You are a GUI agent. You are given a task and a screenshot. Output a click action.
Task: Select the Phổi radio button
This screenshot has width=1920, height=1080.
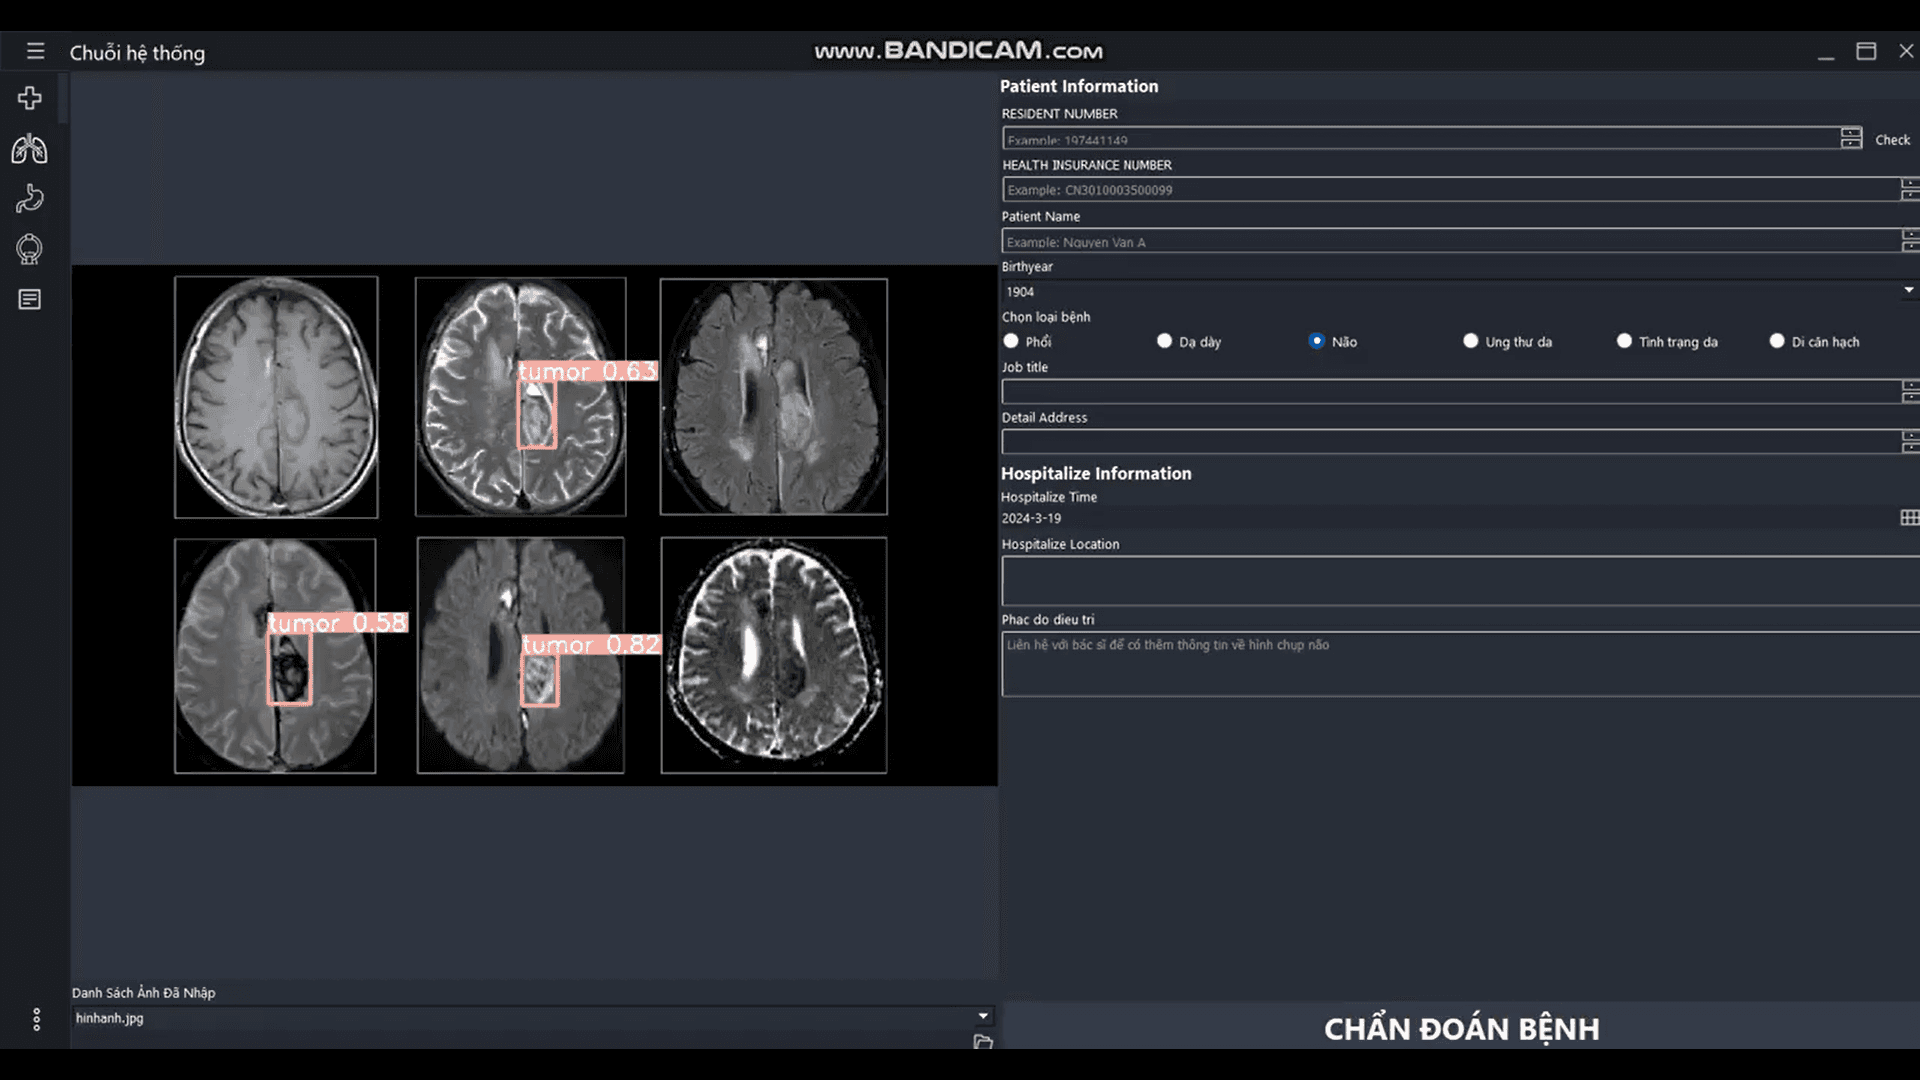pyautogui.click(x=1011, y=341)
